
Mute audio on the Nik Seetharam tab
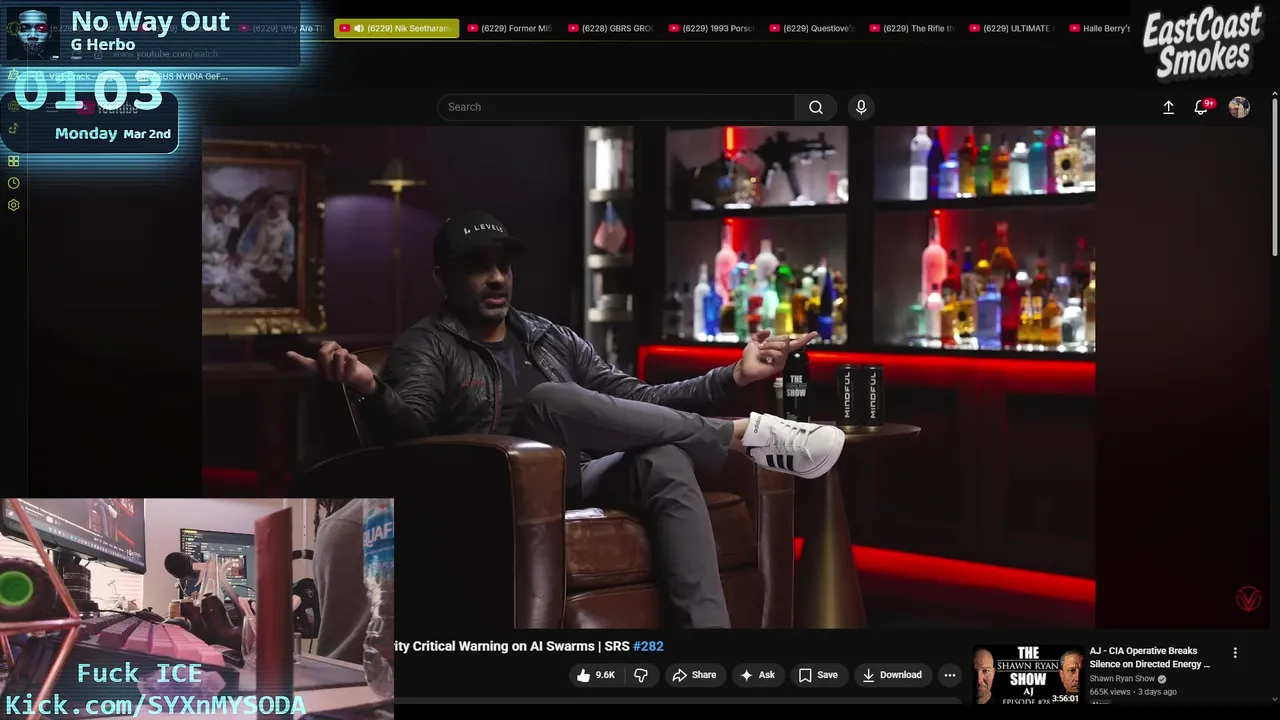[x=358, y=28]
